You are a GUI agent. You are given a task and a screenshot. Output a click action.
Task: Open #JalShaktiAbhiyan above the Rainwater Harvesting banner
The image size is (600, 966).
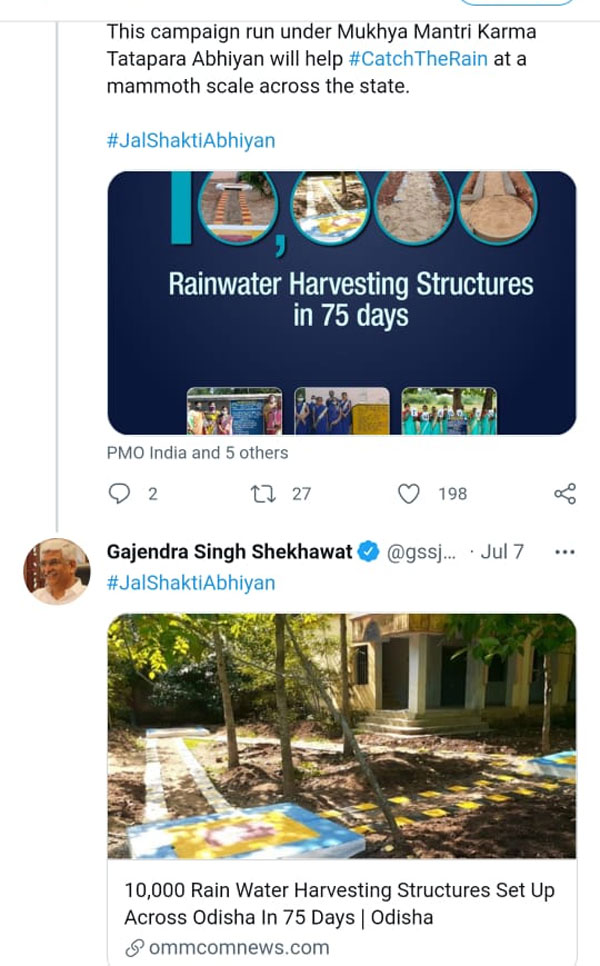click(x=190, y=140)
